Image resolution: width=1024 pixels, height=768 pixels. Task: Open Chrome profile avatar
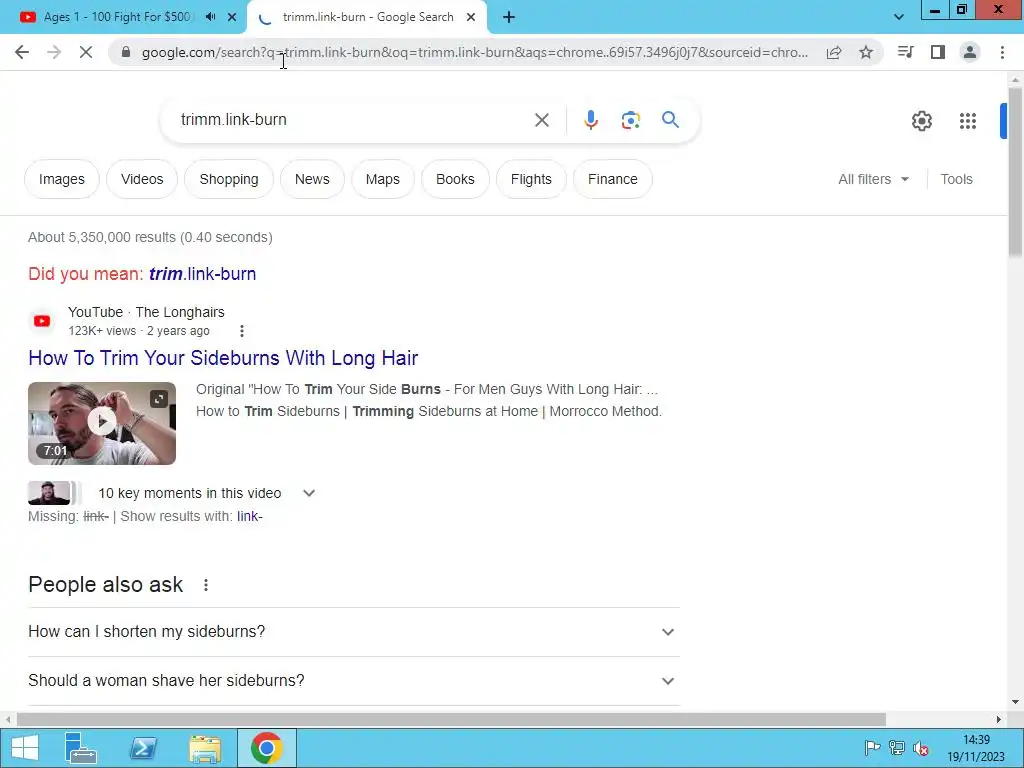pos(970,52)
